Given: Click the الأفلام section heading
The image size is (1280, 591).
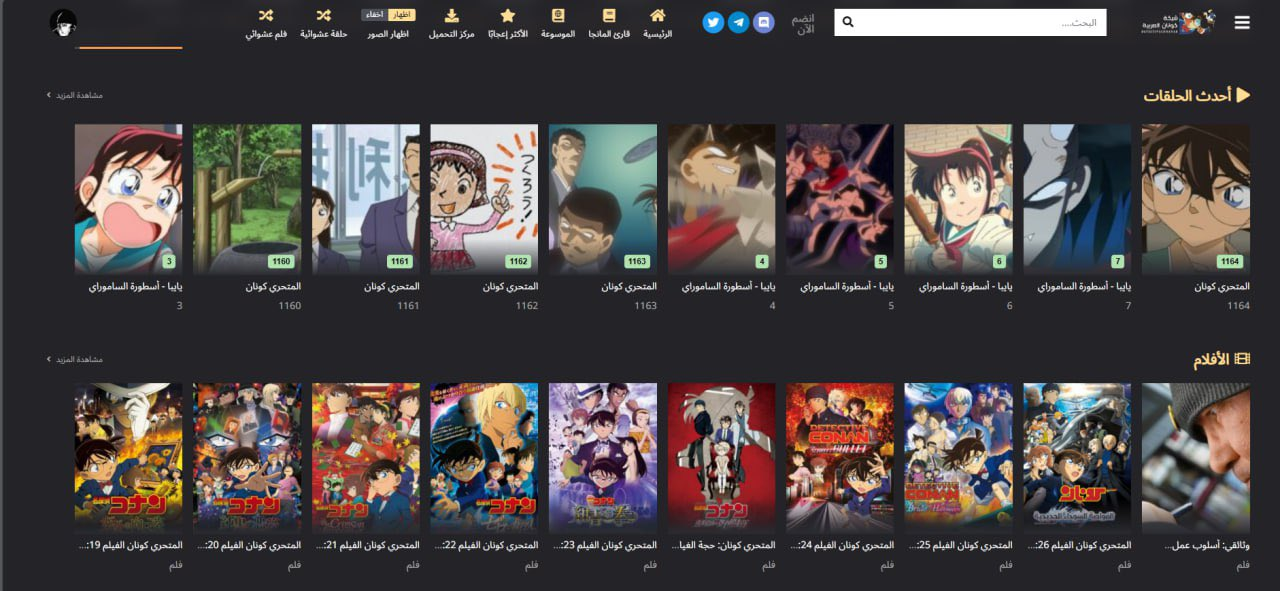Looking at the screenshot, I should tap(1222, 359).
